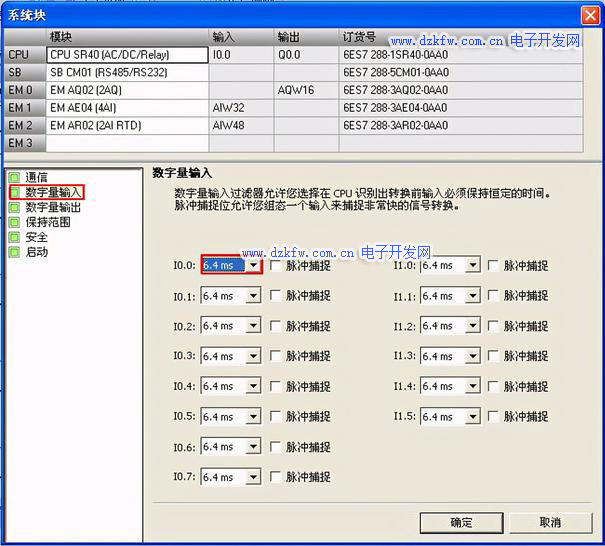
Task: Open the I0.0 filter time dropdown
Action: coord(254,266)
